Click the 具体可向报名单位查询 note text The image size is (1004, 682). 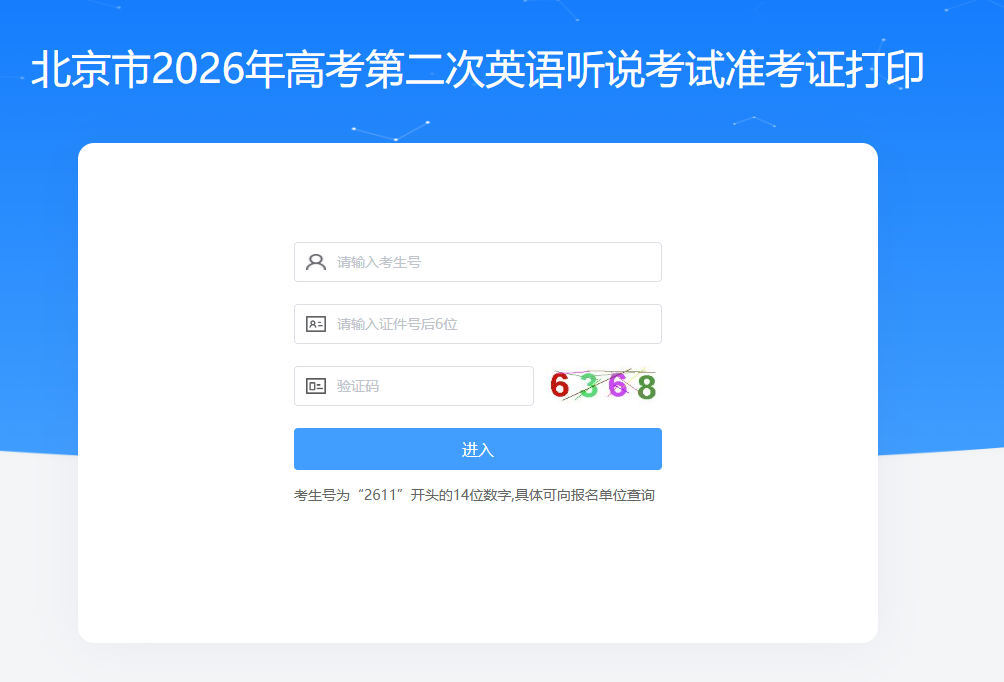[585, 496]
